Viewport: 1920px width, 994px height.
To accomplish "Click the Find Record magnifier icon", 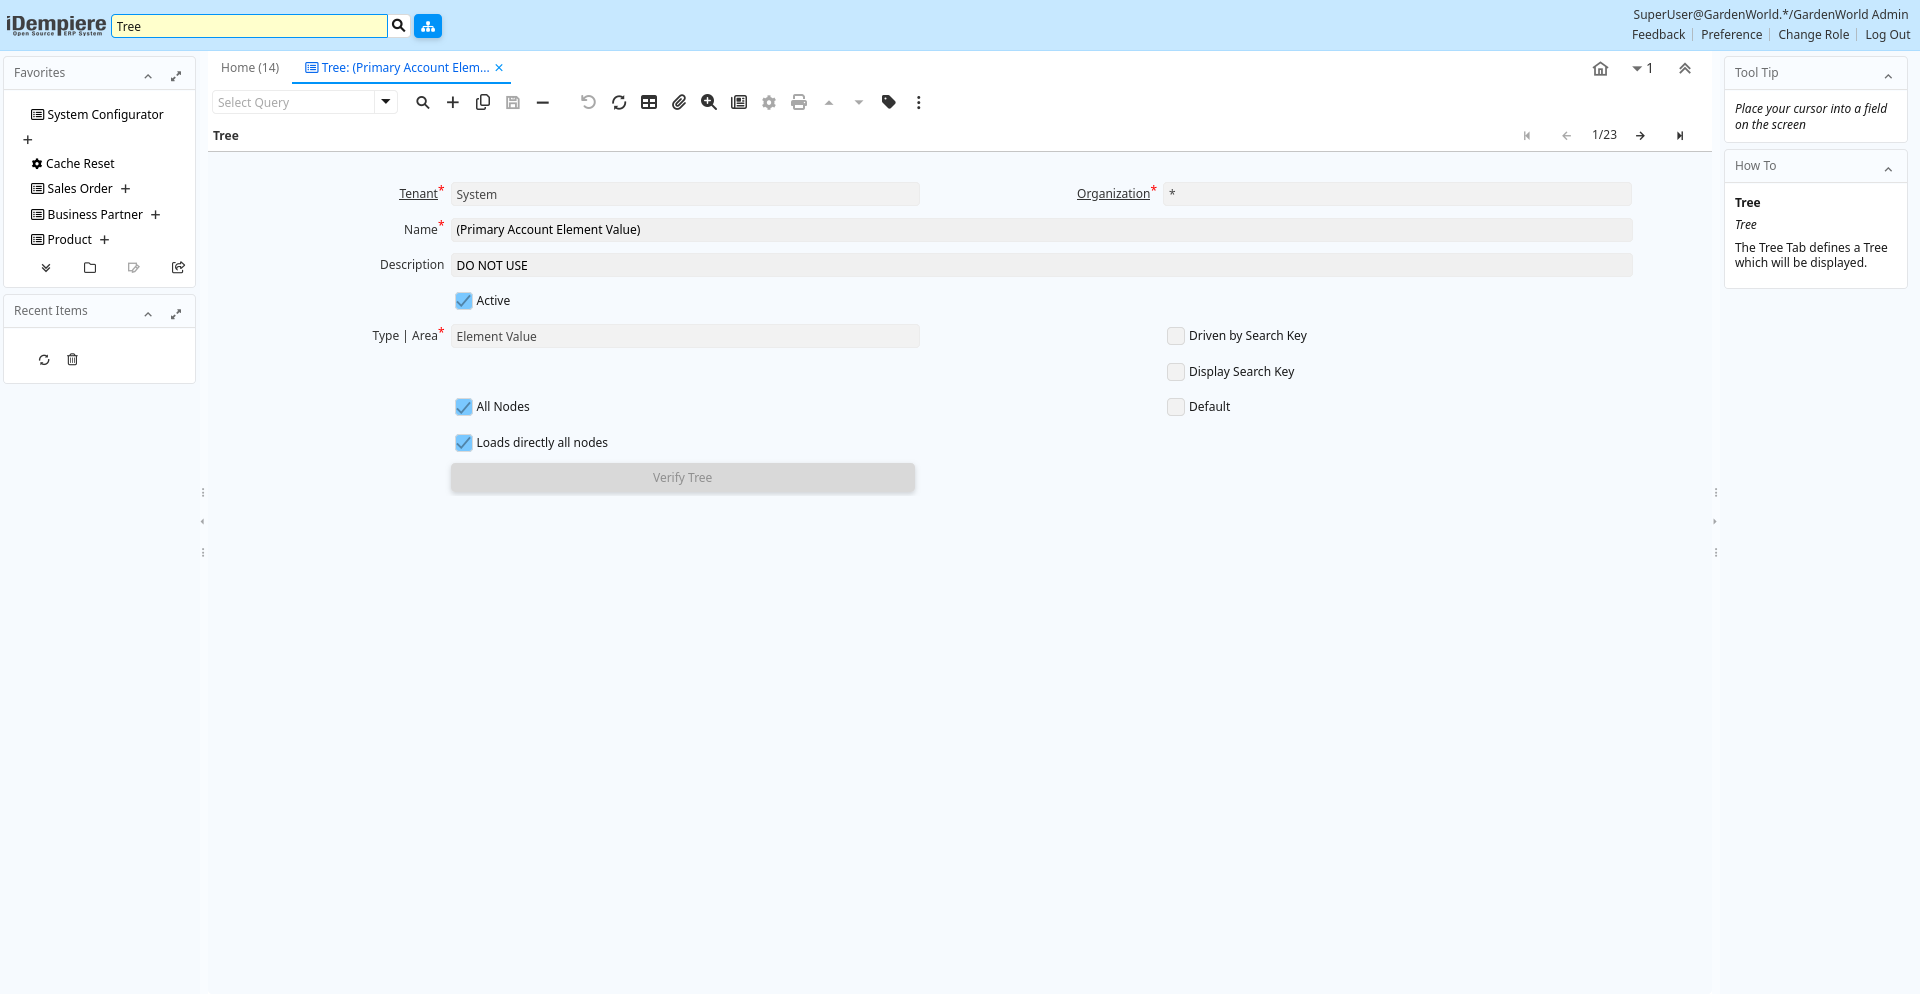I will point(423,102).
